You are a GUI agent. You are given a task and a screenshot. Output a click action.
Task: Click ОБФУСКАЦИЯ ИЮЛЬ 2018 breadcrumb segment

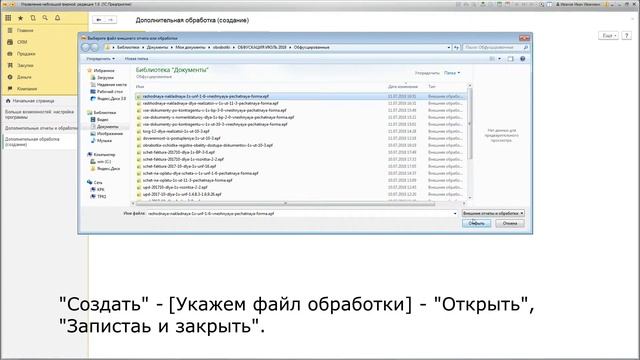262,47
